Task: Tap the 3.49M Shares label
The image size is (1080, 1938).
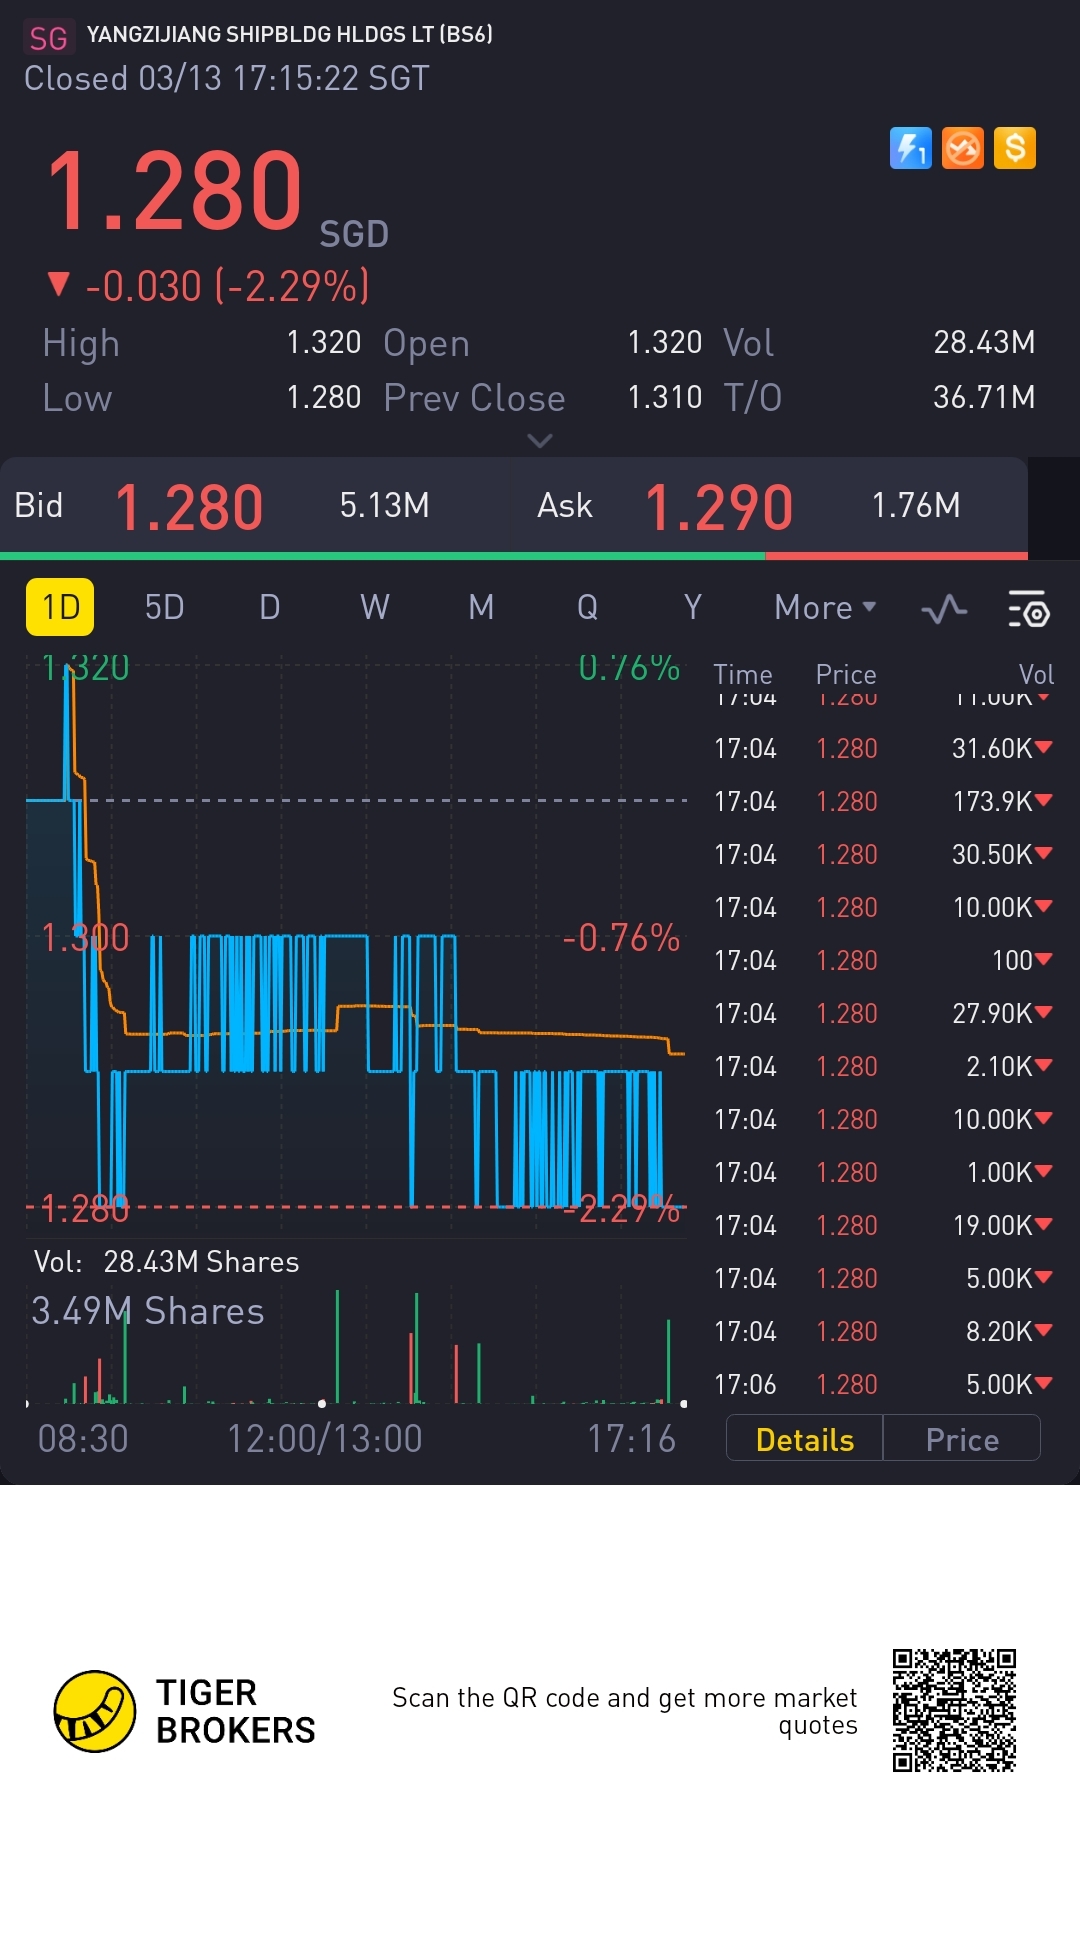Action: coord(148,1311)
